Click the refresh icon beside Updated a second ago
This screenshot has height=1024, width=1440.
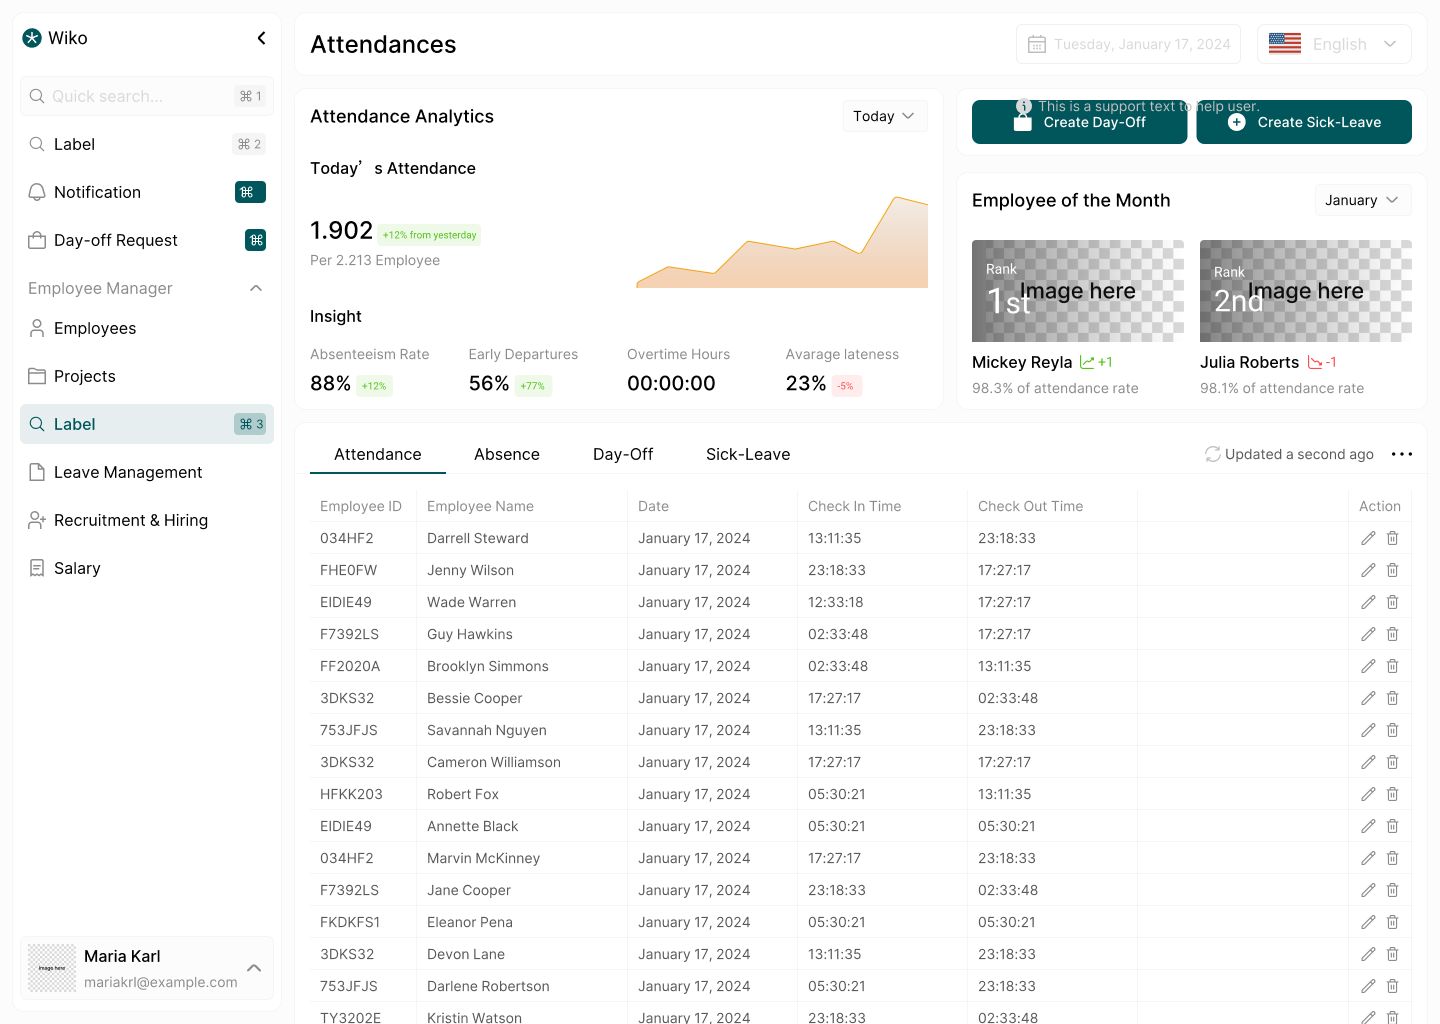pos(1213,454)
